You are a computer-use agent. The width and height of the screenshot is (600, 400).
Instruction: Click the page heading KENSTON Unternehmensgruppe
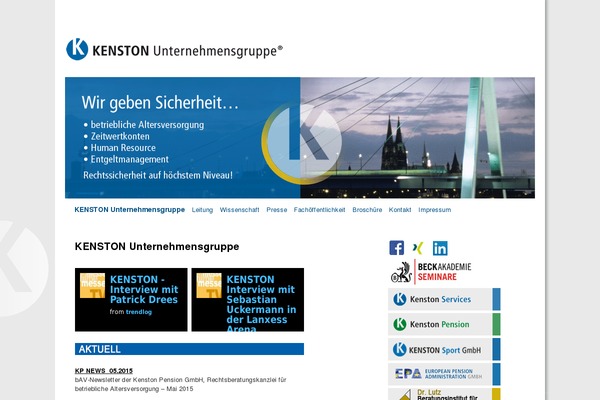157,247
